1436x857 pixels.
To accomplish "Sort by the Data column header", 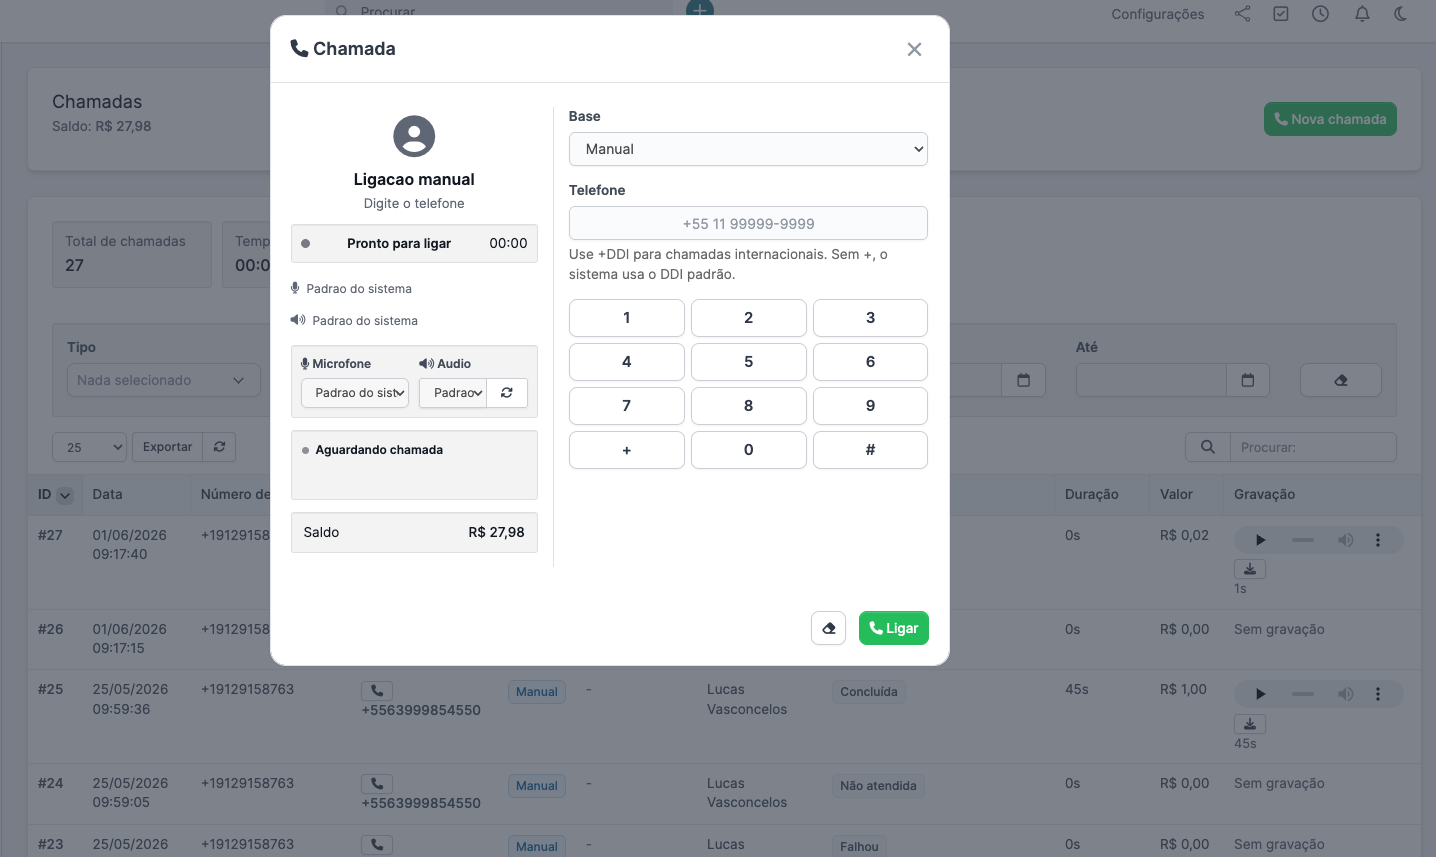I will click(107, 494).
